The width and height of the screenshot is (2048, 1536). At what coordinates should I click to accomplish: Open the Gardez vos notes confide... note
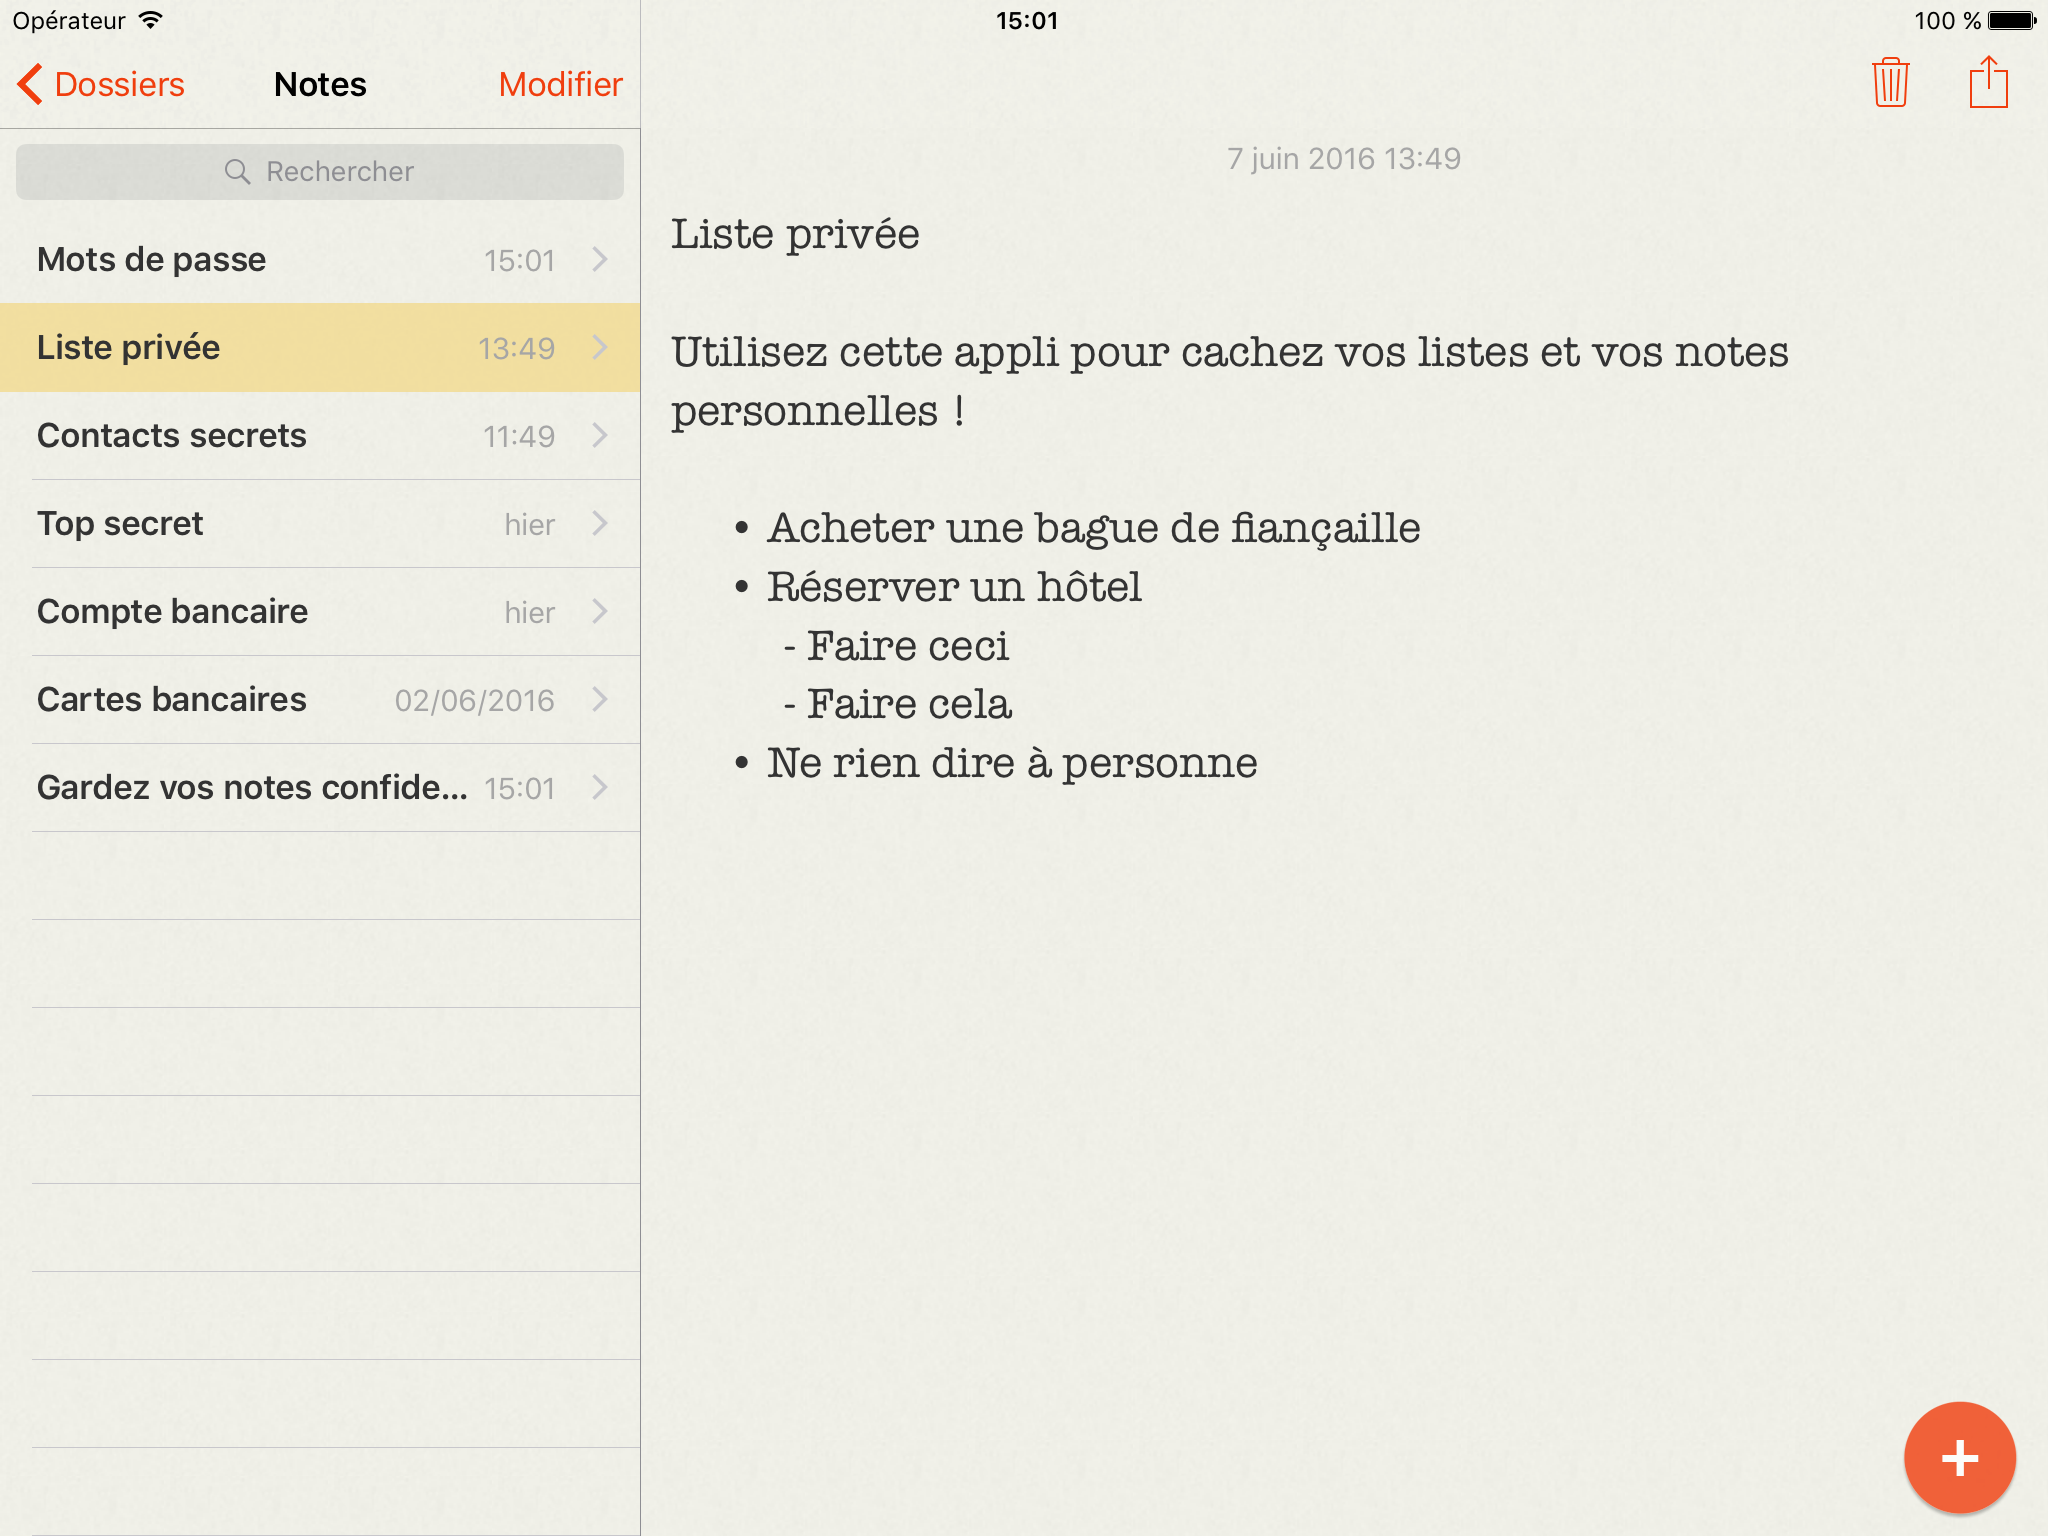[x=252, y=788]
